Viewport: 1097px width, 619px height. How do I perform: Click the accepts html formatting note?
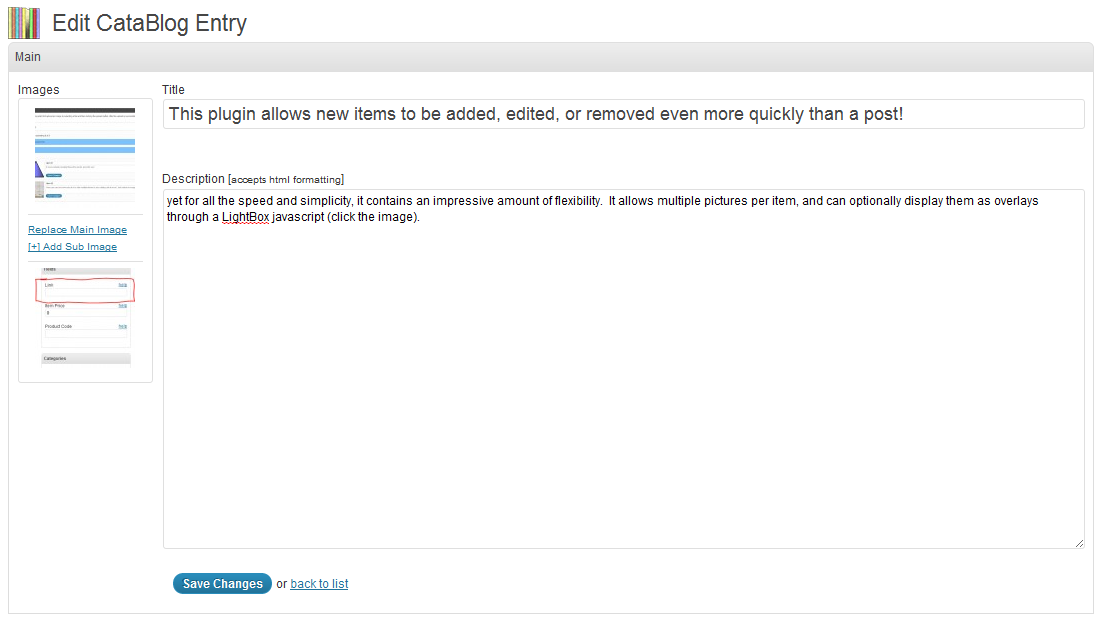pos(286,180)
